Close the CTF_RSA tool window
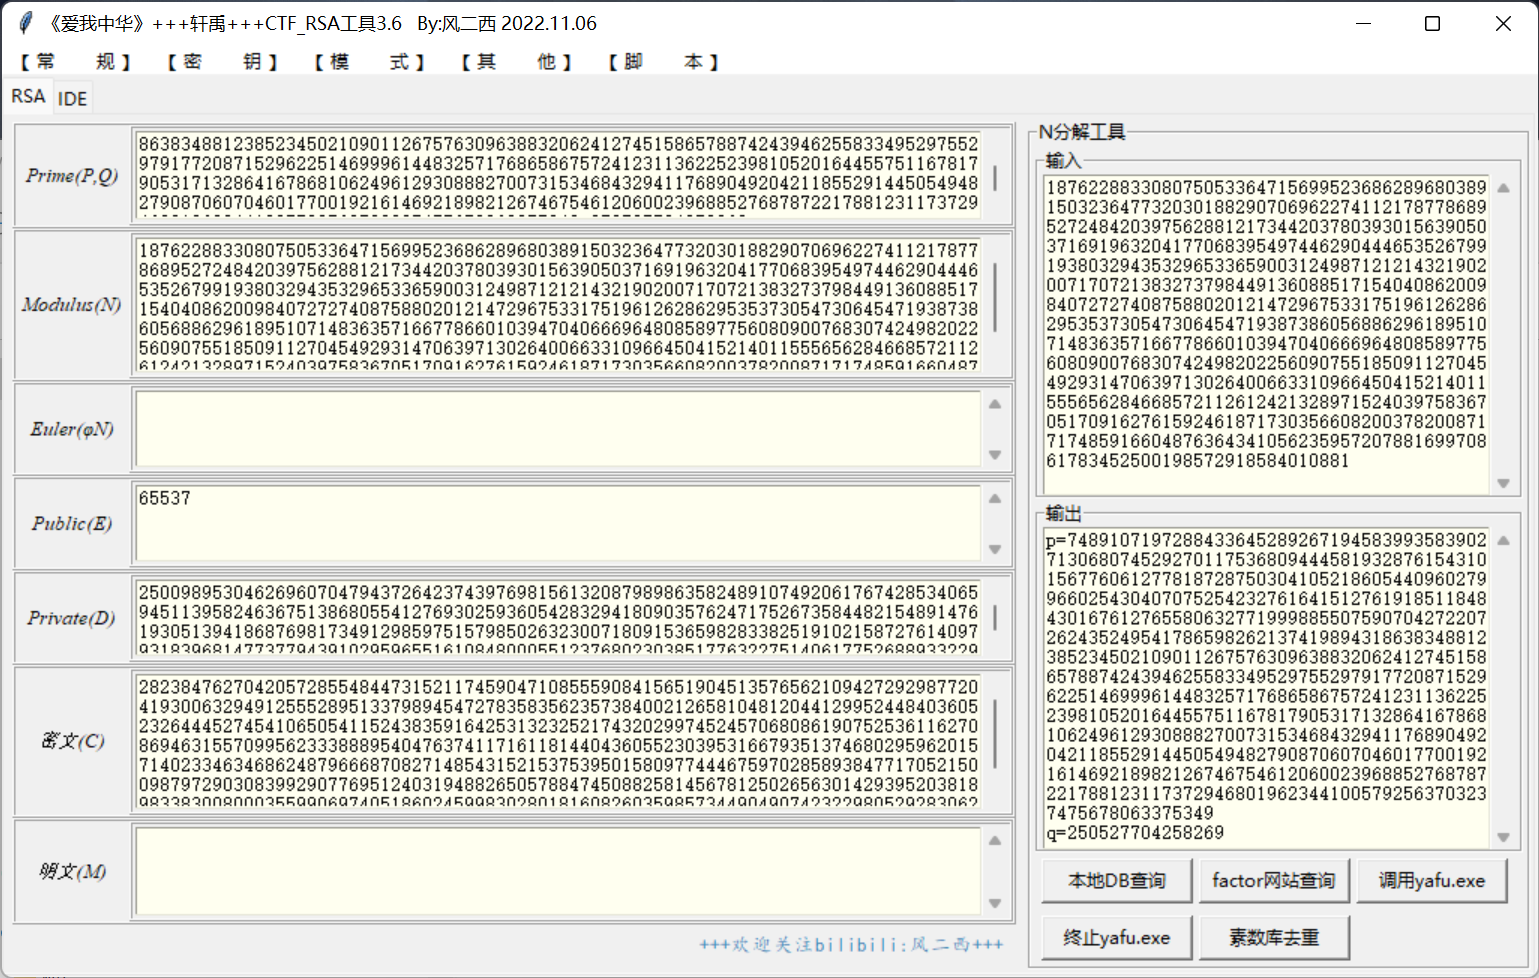1539x978 pixels. click(1502, 23)
